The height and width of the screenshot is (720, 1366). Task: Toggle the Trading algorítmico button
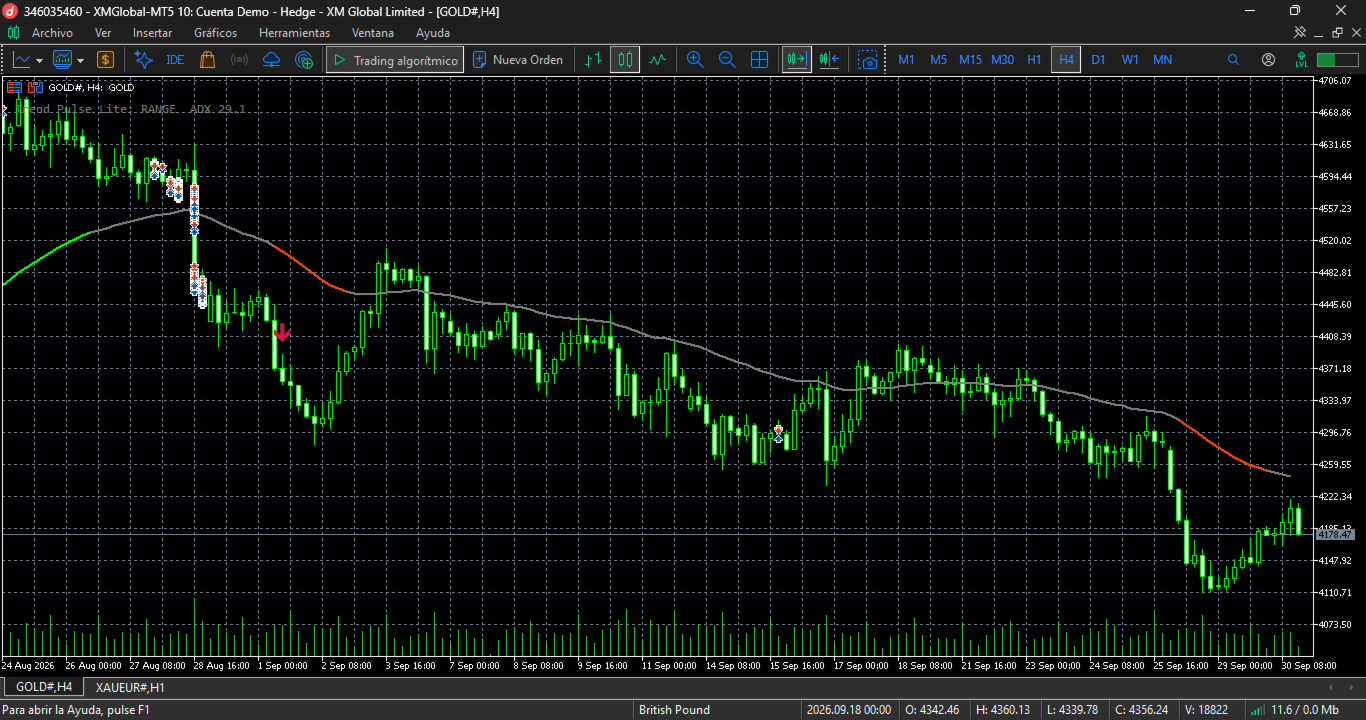395,60
